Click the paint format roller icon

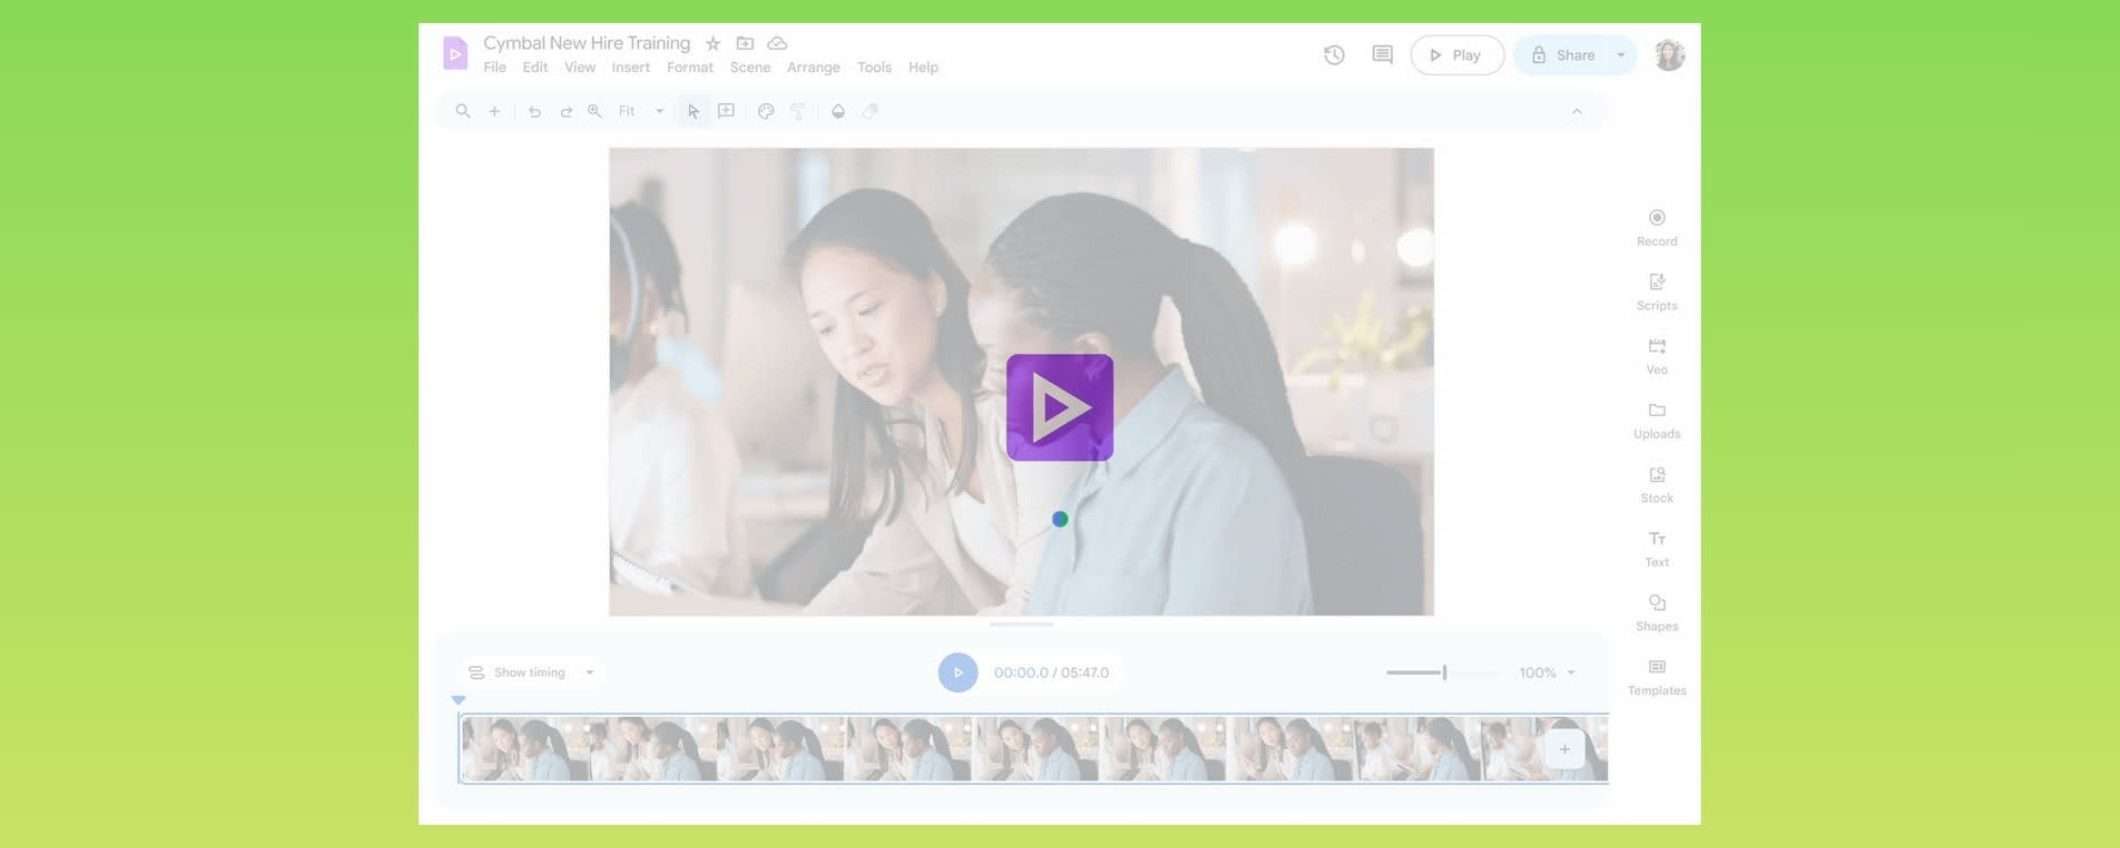798,111
